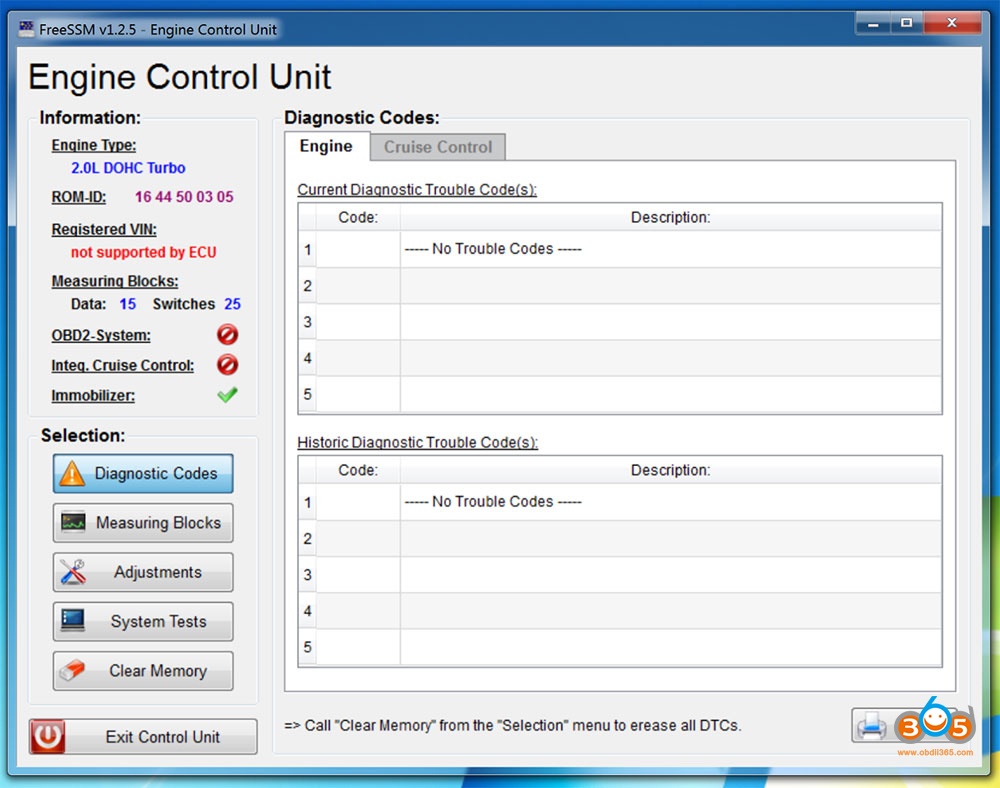This screenshot has width=1000, height=788.
Task: Click the ROM-ID value '16 44 50 03 05'
Action: pyautogui.click(x=184, y=197)
